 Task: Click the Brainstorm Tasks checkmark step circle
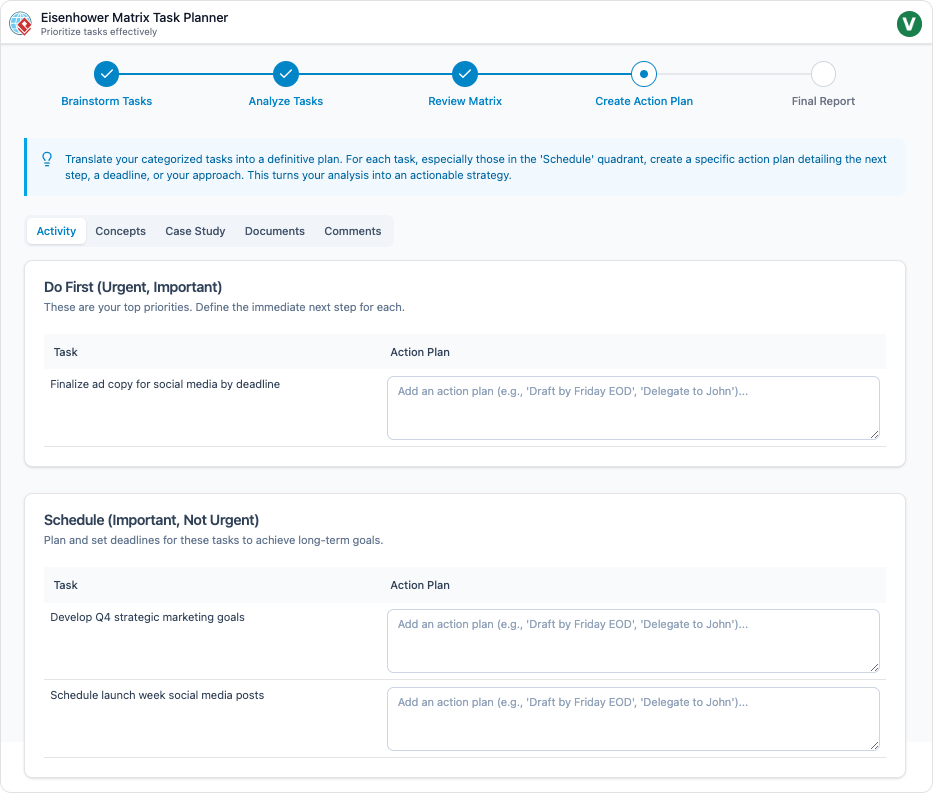[x=107, y=74]
